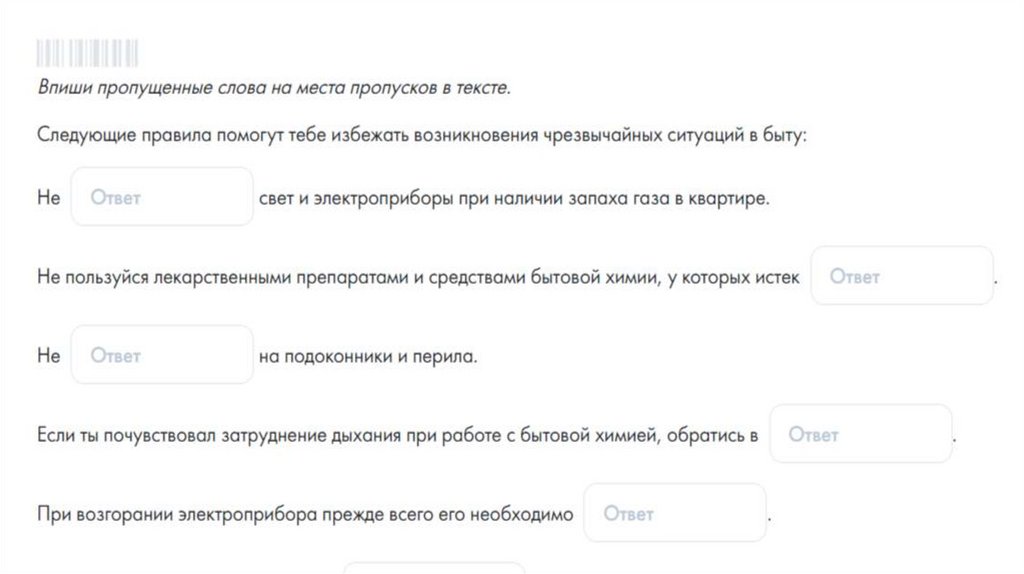Click the answer field before "свет и электроприборы"

162,197
